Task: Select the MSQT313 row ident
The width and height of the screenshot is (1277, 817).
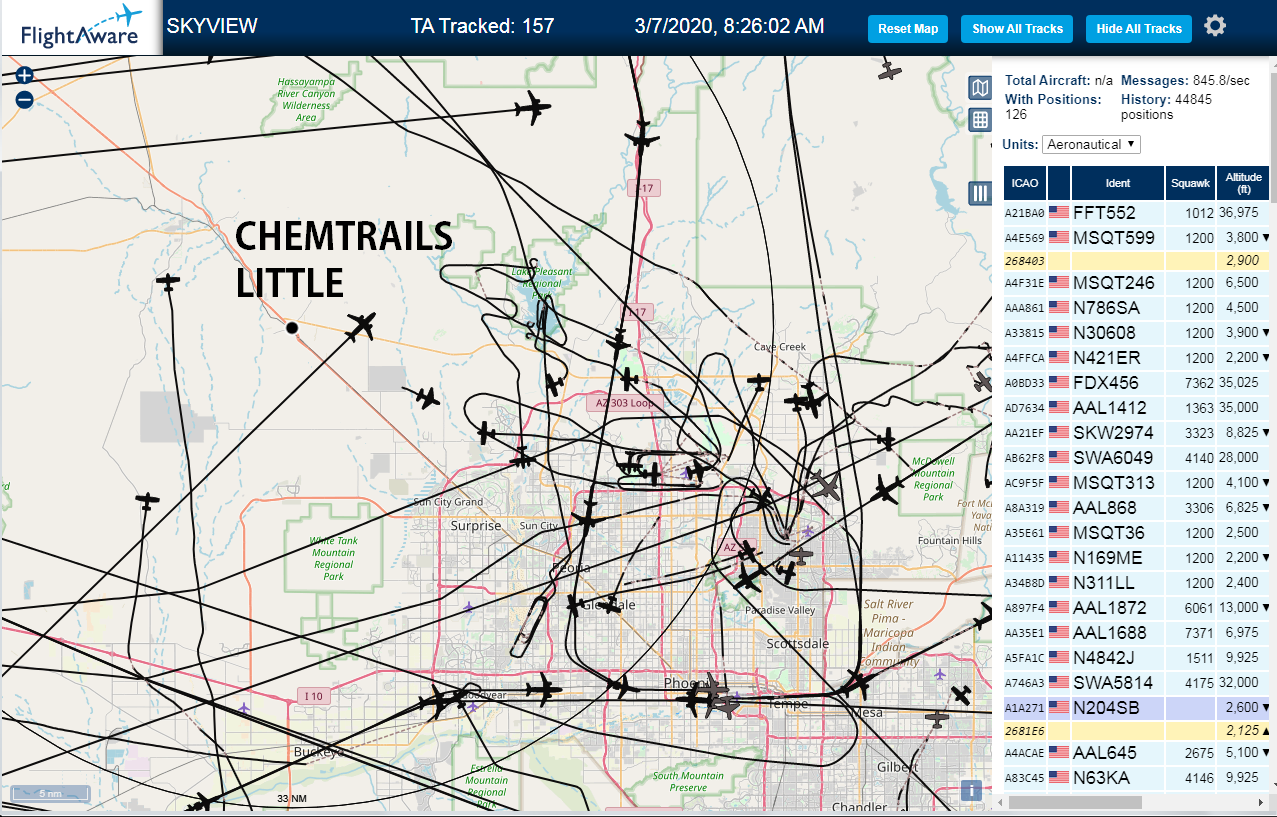Action: pyautogui.click(x=1114, y=482)
